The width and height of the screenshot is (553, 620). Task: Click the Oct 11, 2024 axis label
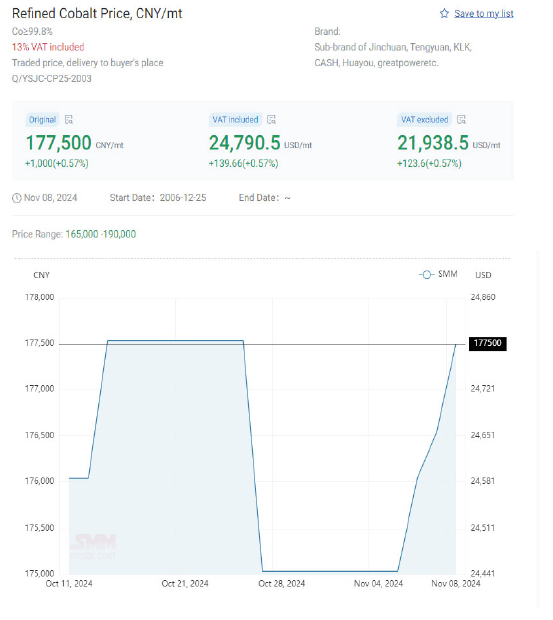[x=69, y=584]
